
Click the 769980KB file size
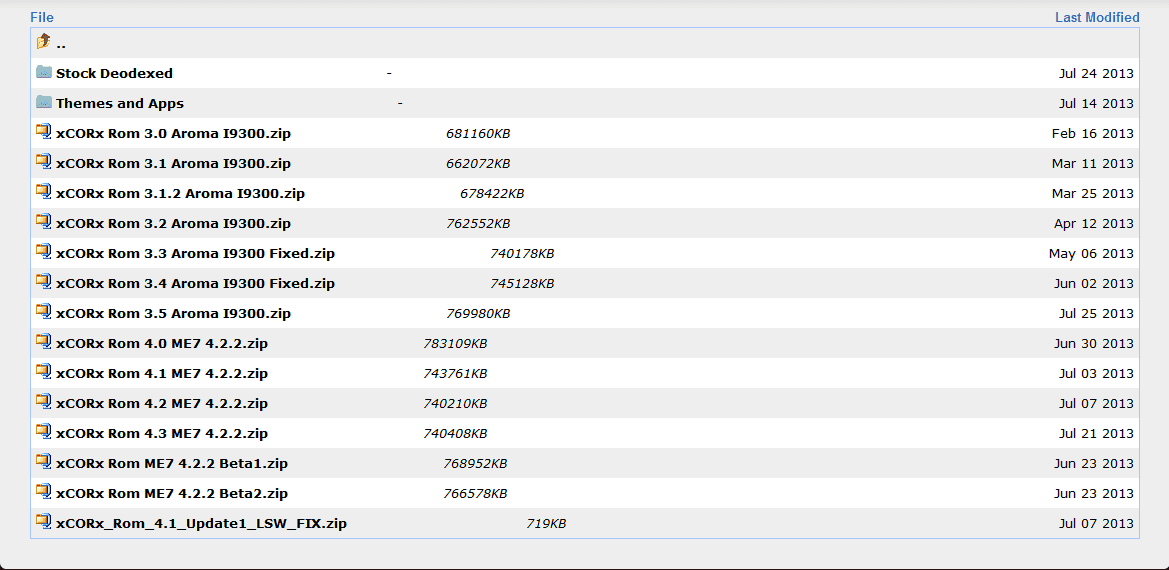pos(478,314)
